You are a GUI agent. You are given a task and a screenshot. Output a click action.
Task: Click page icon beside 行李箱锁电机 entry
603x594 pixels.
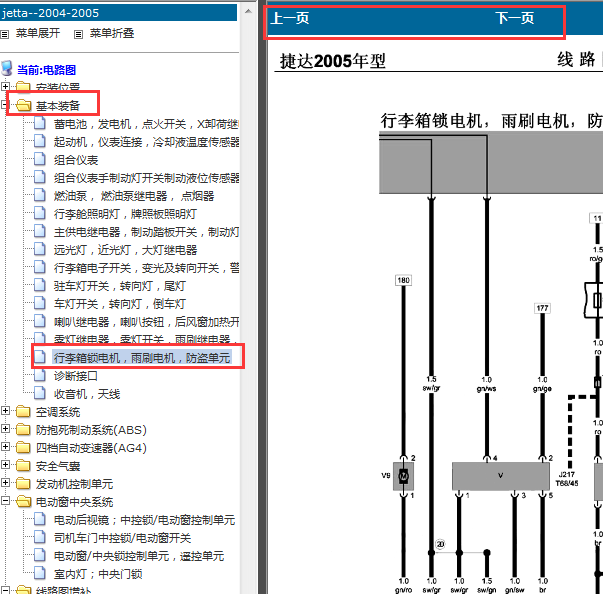pyautogui.click(x=40, y=357)
